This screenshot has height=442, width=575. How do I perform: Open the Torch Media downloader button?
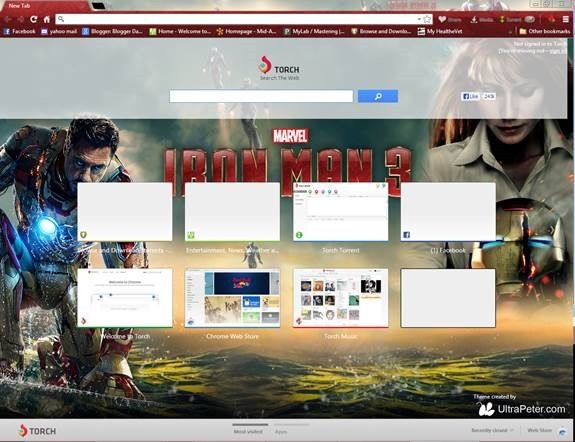coord(482,19)
